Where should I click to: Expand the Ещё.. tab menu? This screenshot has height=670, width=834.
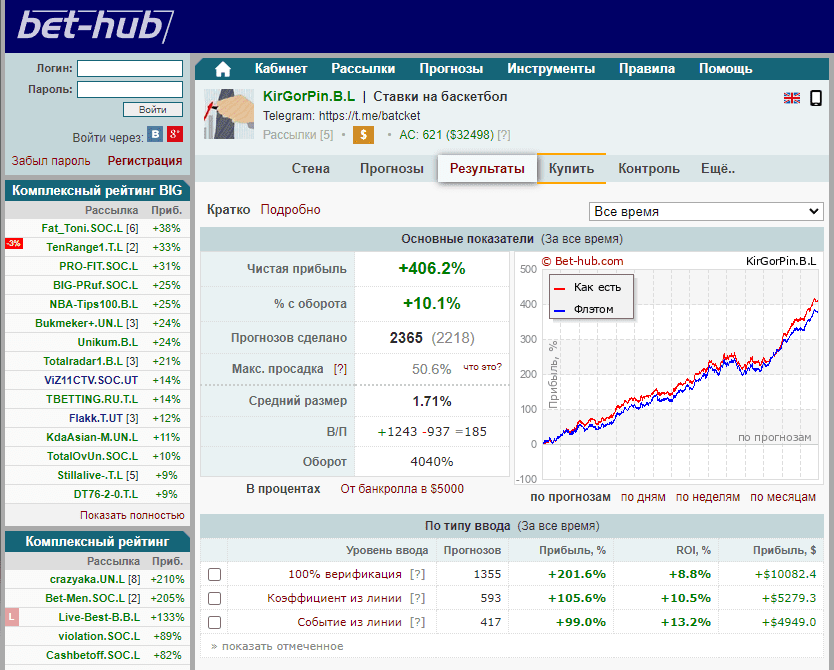(x=717, y=169)
